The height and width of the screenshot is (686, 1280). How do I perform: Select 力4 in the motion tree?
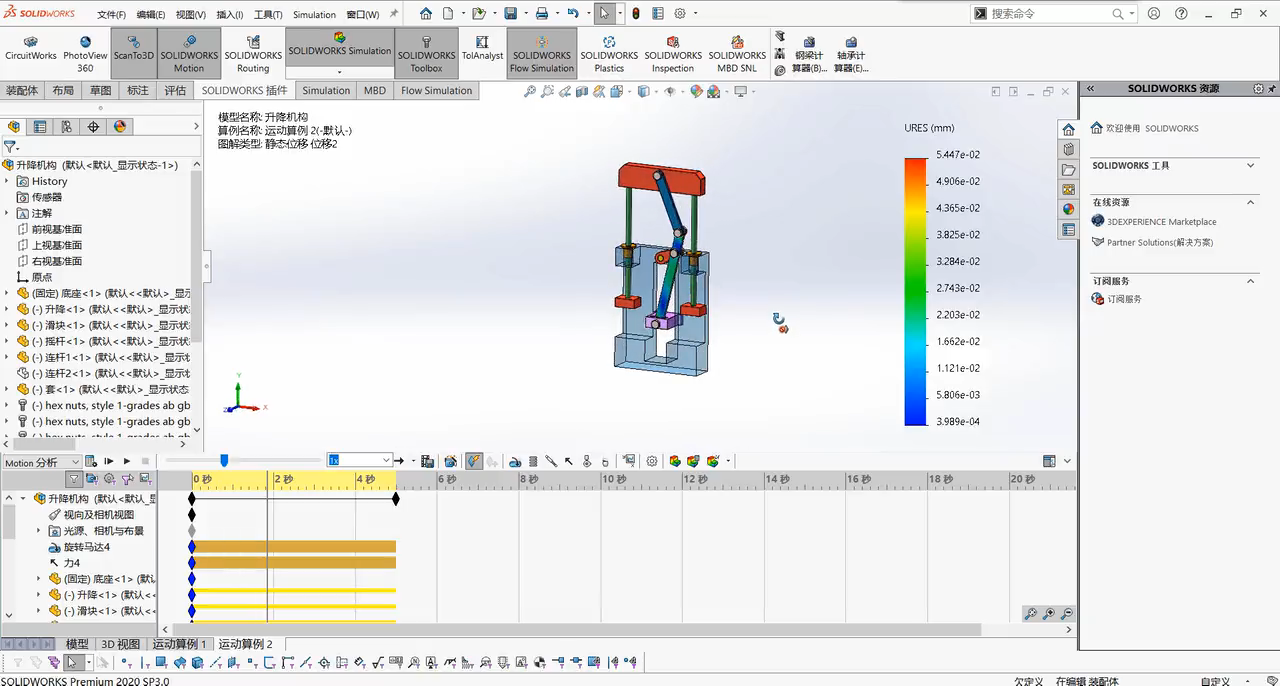(x=72, y=563)
